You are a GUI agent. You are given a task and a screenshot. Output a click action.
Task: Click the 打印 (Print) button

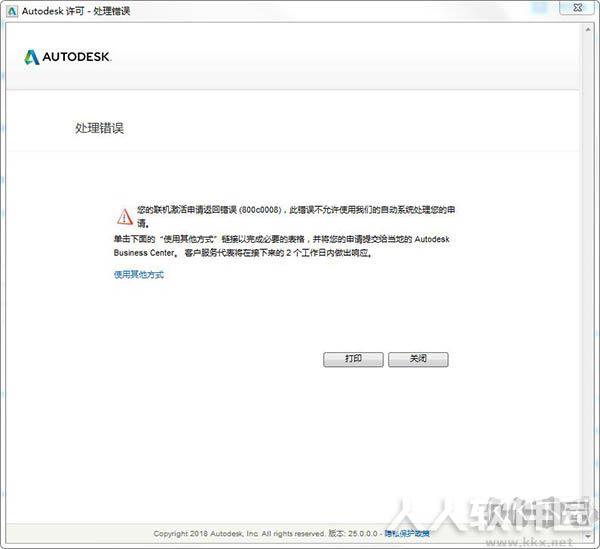(x=353, y=359)
